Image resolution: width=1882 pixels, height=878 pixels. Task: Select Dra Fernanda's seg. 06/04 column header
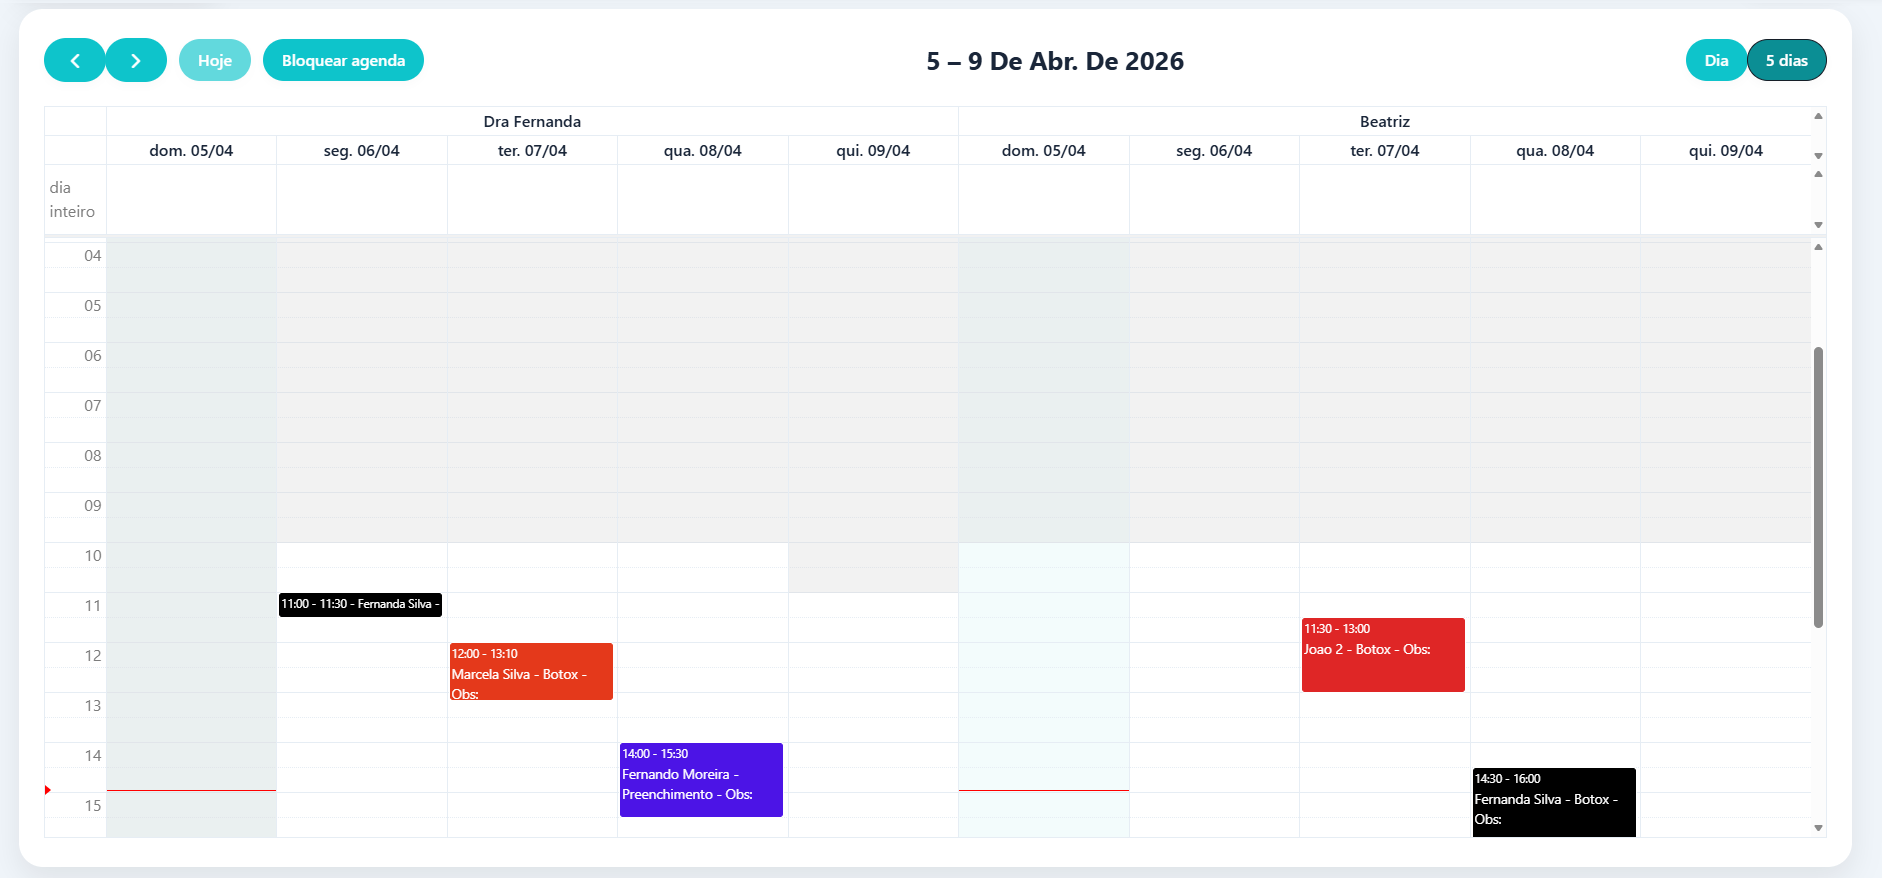pyautogui.click(x=362, y=151)
